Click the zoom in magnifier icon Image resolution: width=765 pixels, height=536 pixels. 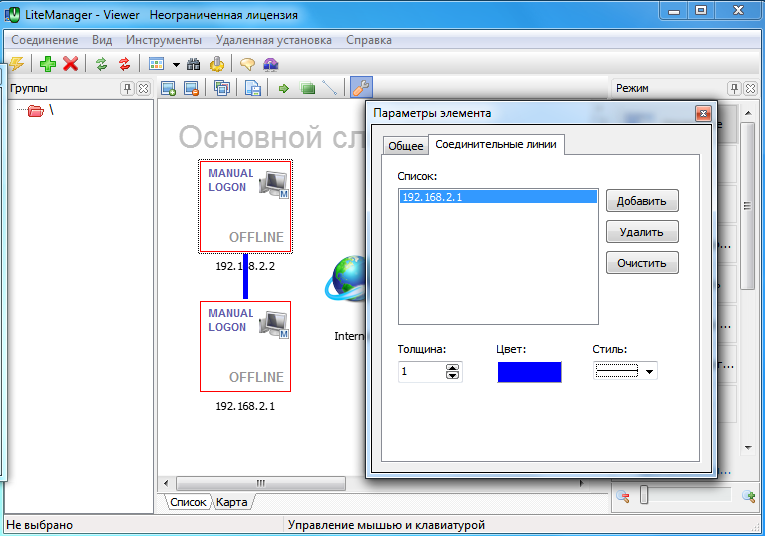click(x=748, y=496)
